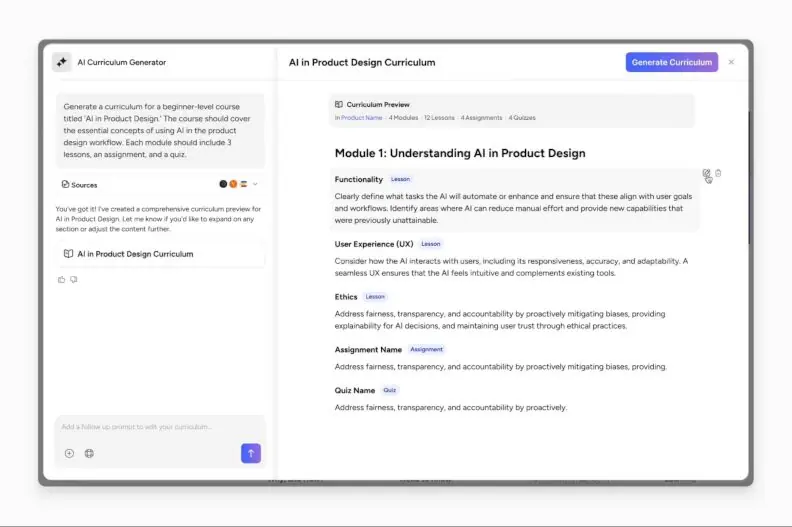Click the Generate Curriculum button
This screenshot has height=527, width=792.
click(x=671, y=62)
